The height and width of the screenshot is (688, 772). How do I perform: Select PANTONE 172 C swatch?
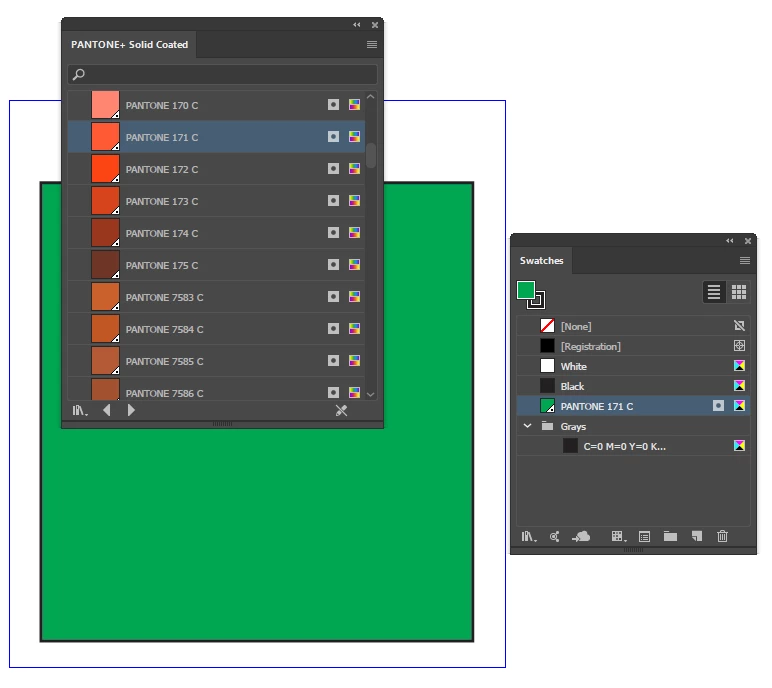[x=216, y=169]
